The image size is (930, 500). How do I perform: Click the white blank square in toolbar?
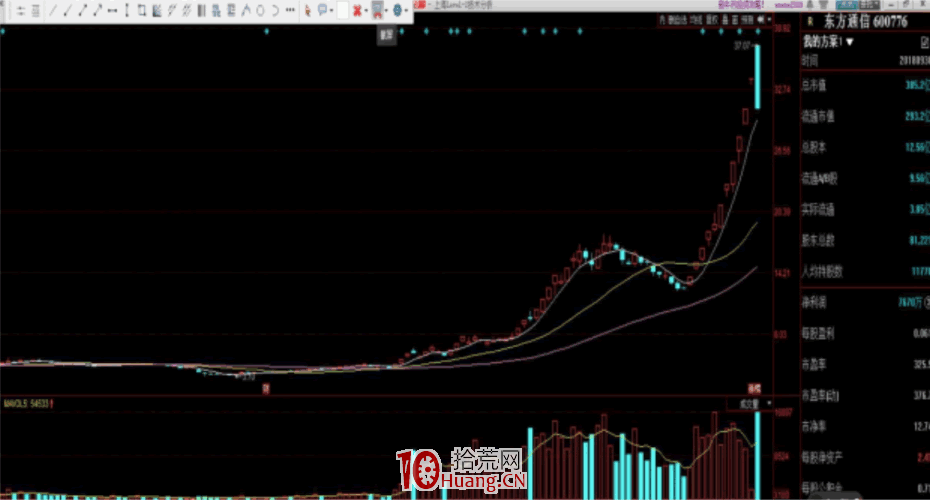[342, 10]
